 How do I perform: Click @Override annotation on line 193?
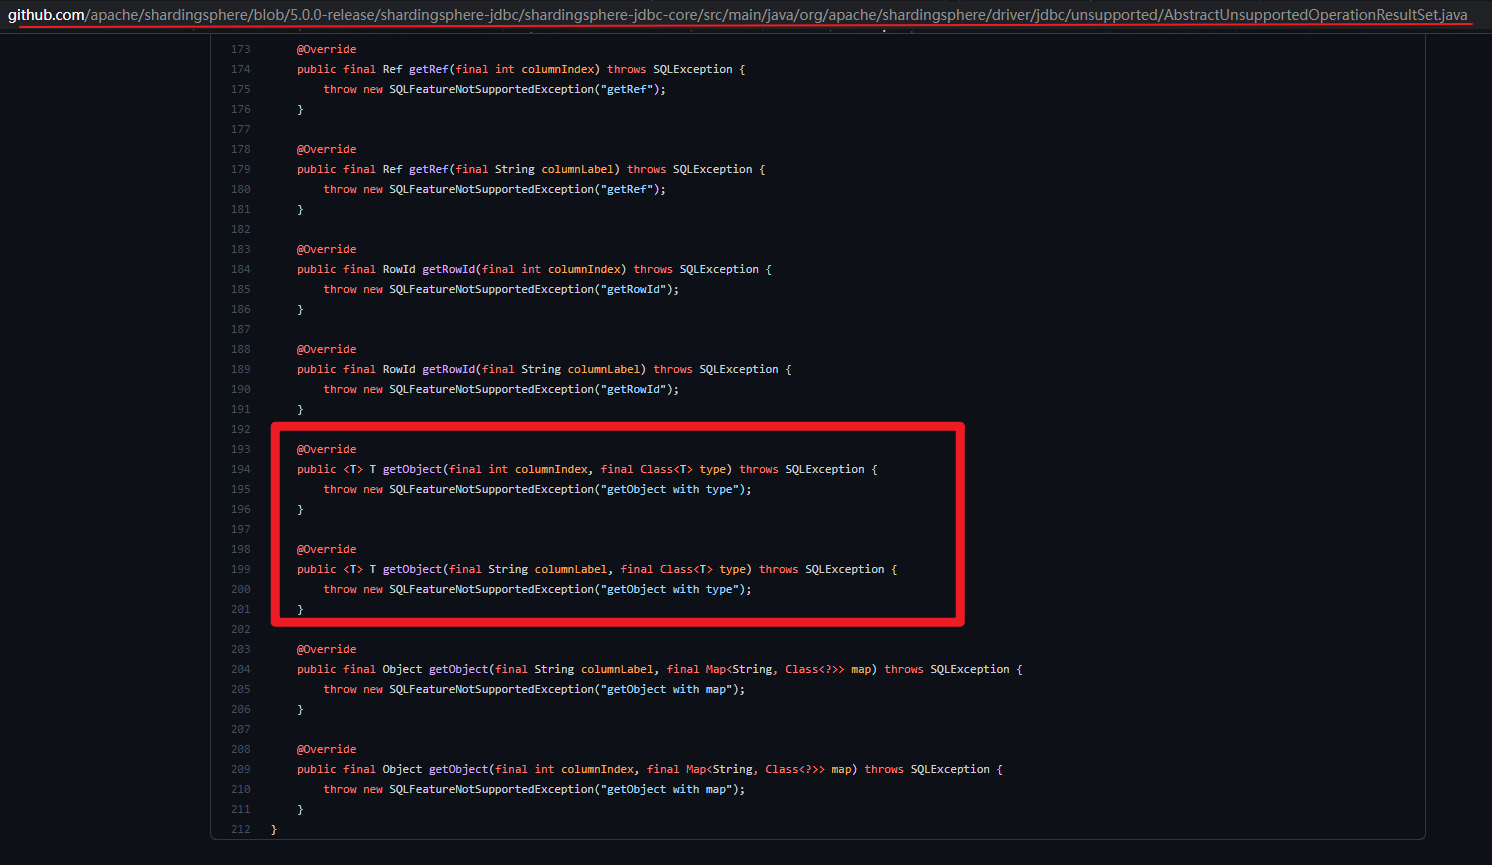(x=326, y=449)
